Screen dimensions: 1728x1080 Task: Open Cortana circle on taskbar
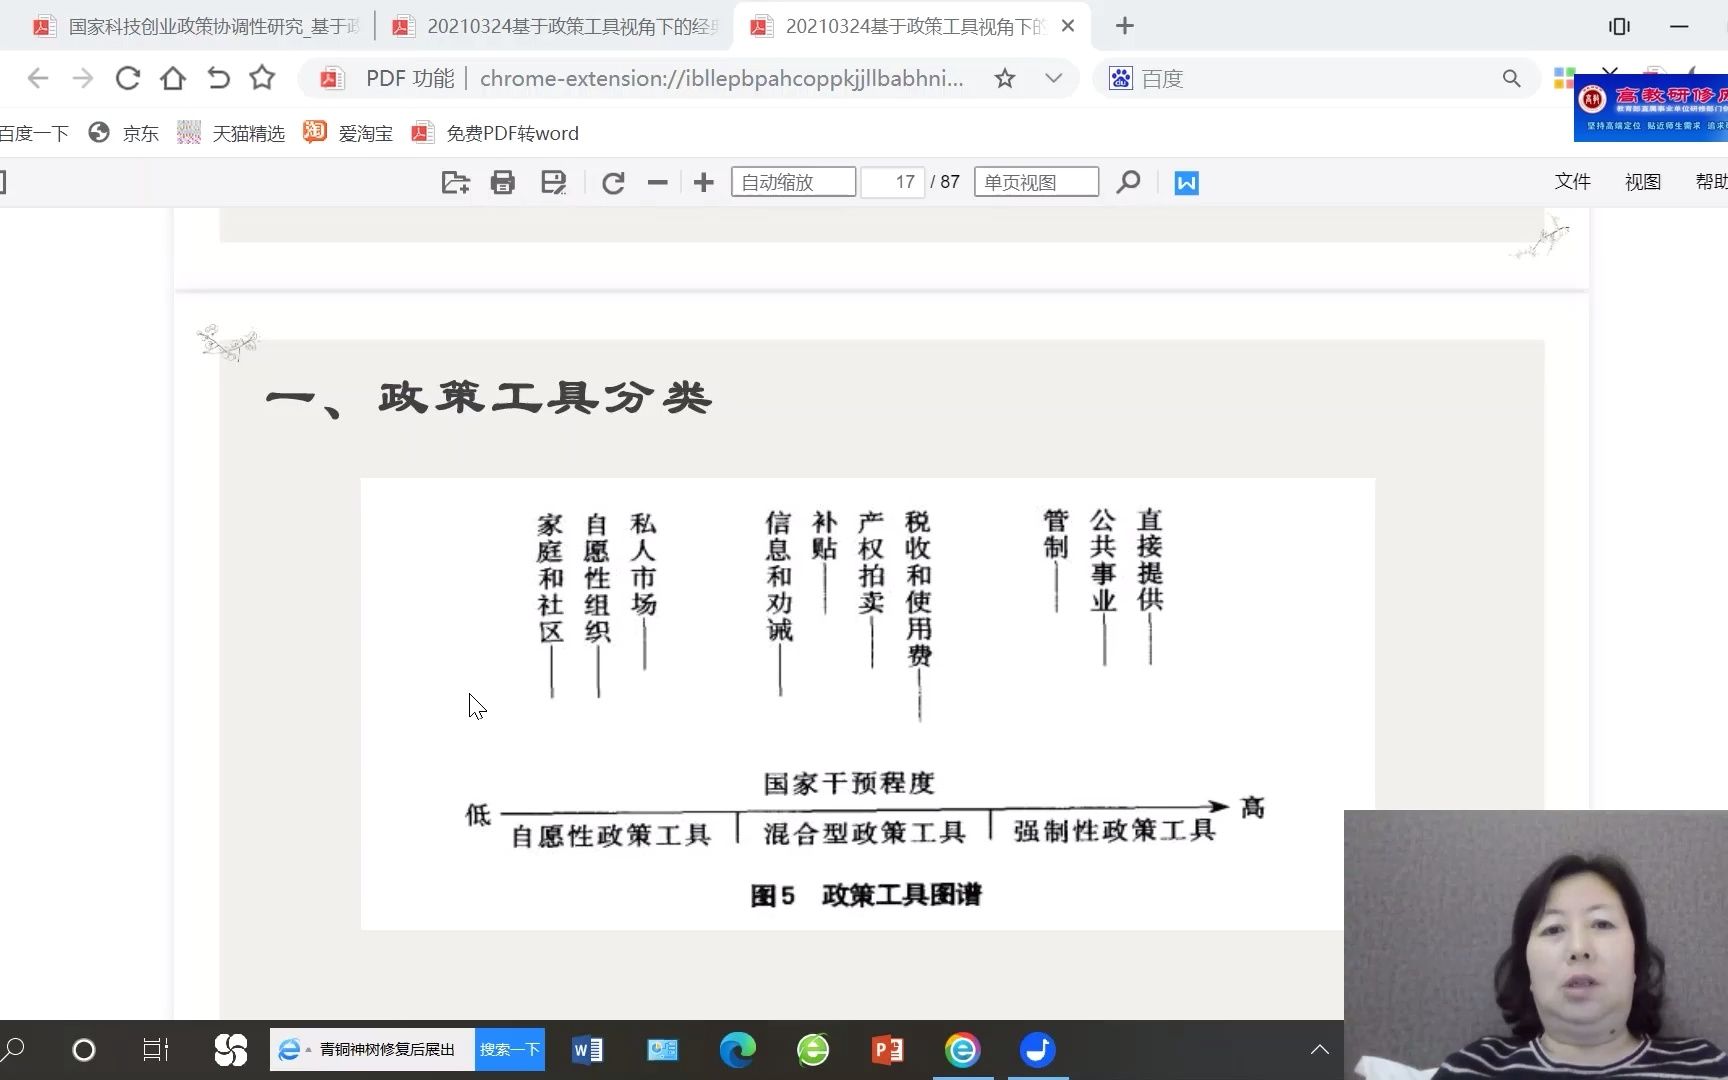point(84,1050)
